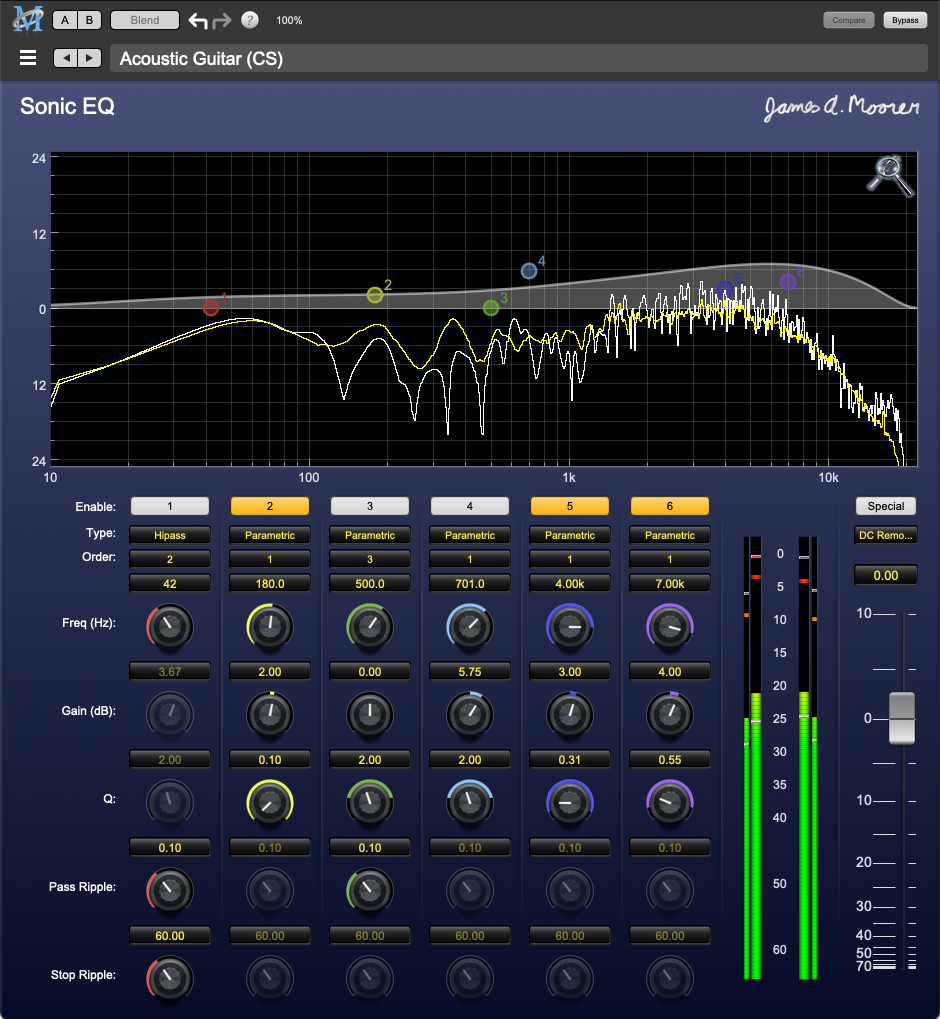Go to previous preset arrow

pyautogui.click(x=66, y=58)
